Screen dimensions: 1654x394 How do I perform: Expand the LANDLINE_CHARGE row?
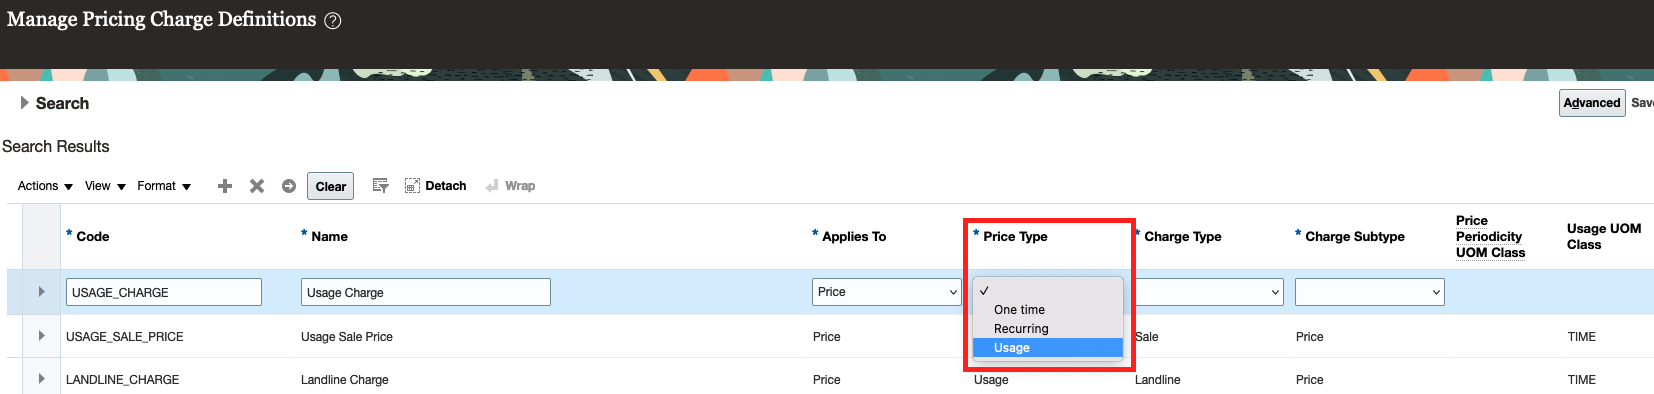41,379
